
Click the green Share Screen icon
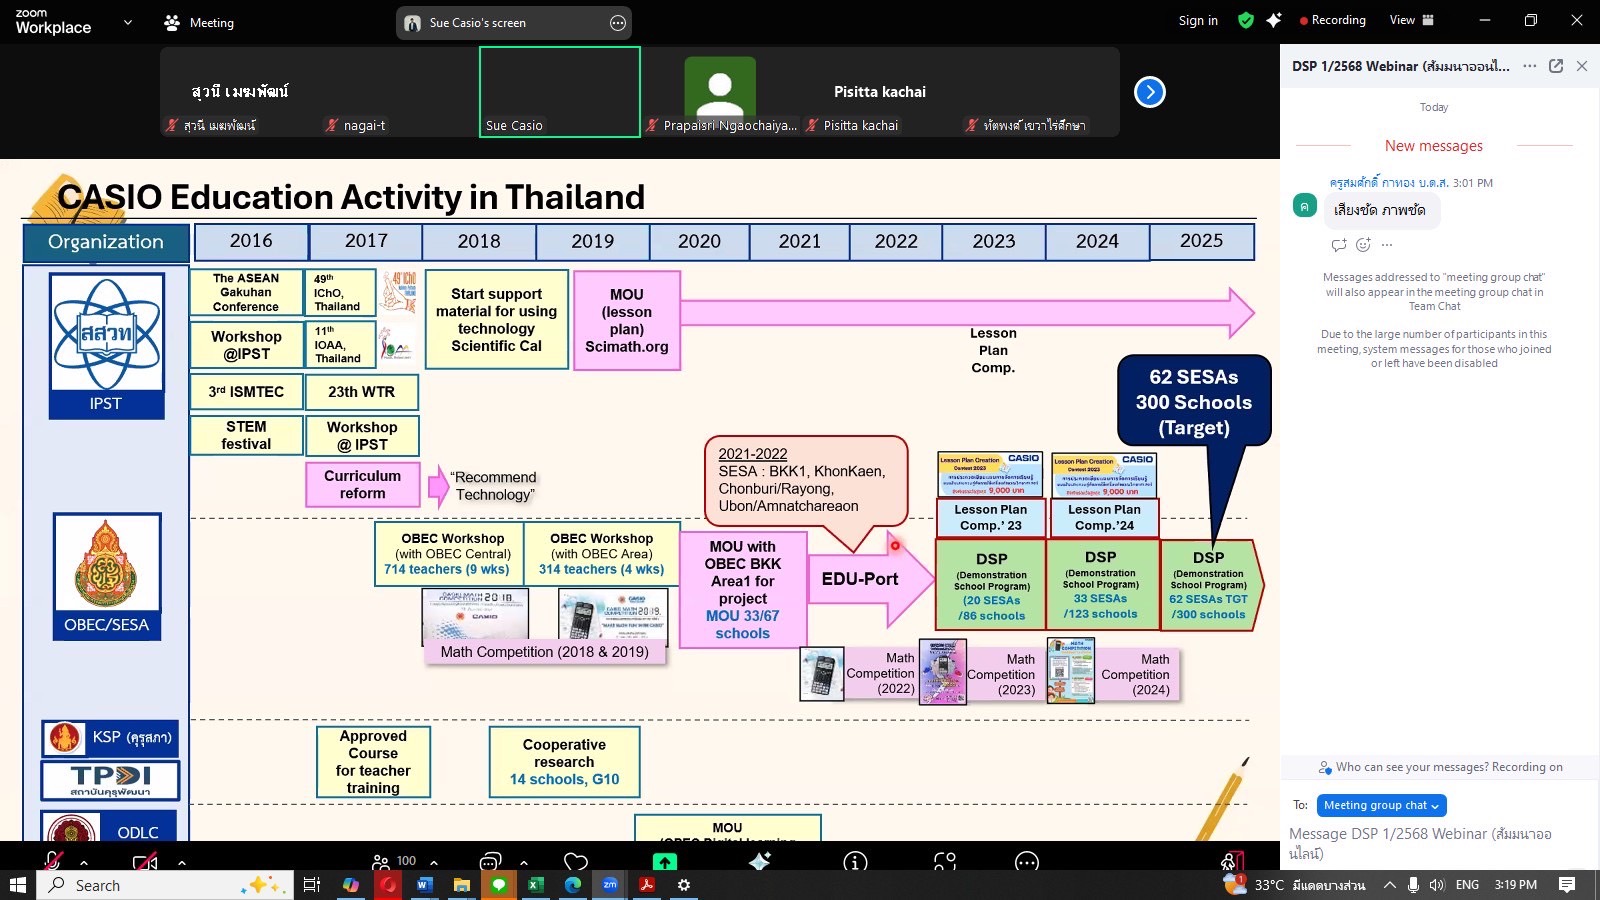click(x=664, y=861)
